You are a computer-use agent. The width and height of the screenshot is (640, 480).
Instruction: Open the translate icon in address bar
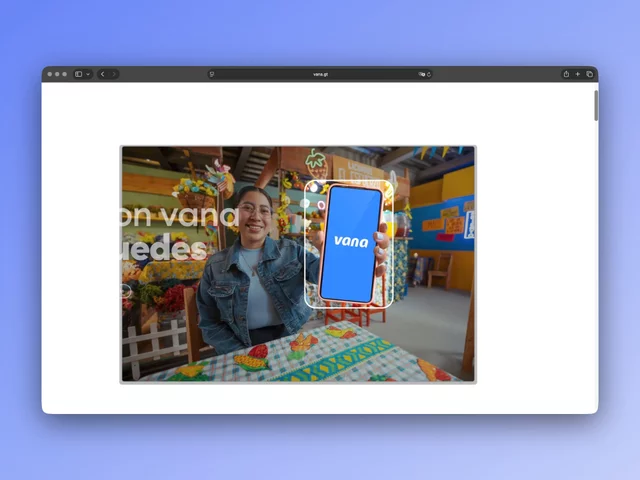[421, 74]
